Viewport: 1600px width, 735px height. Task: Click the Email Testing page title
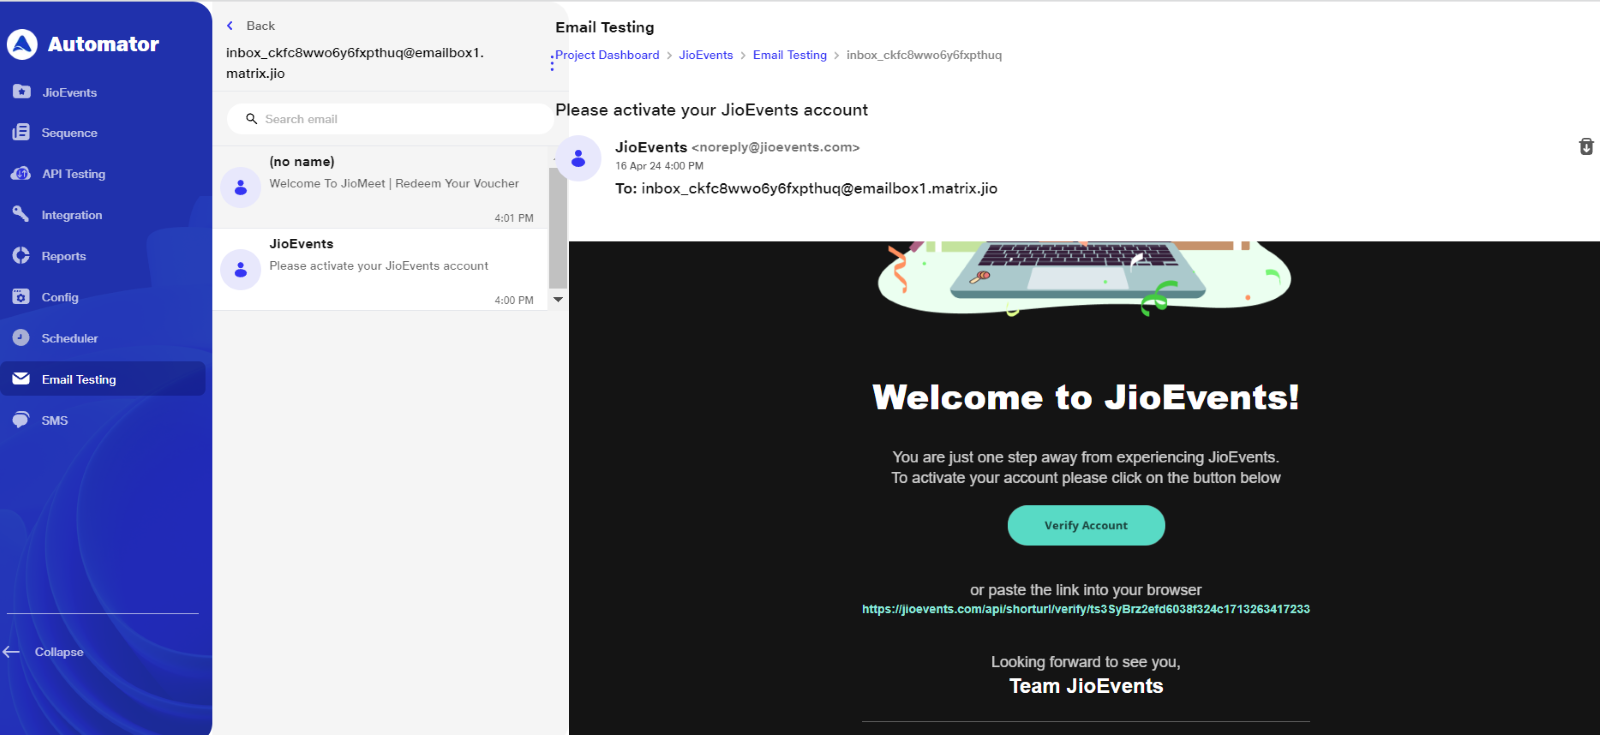(605, 27)
